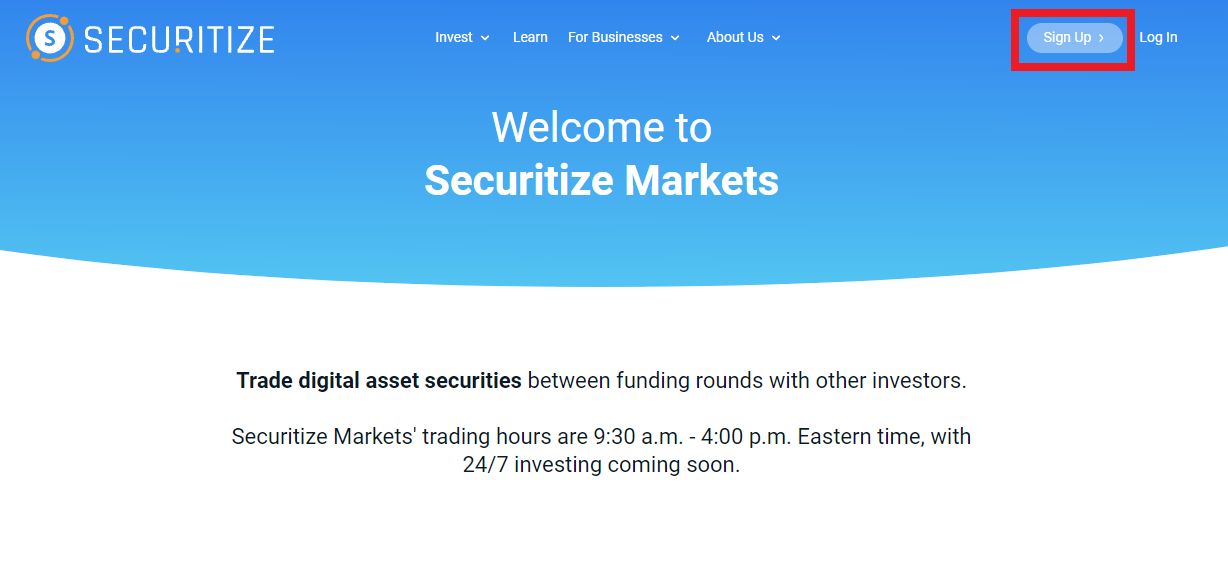The image size is (1228, 567).
Task: Open the About Us menu
Action: [735, 37]
